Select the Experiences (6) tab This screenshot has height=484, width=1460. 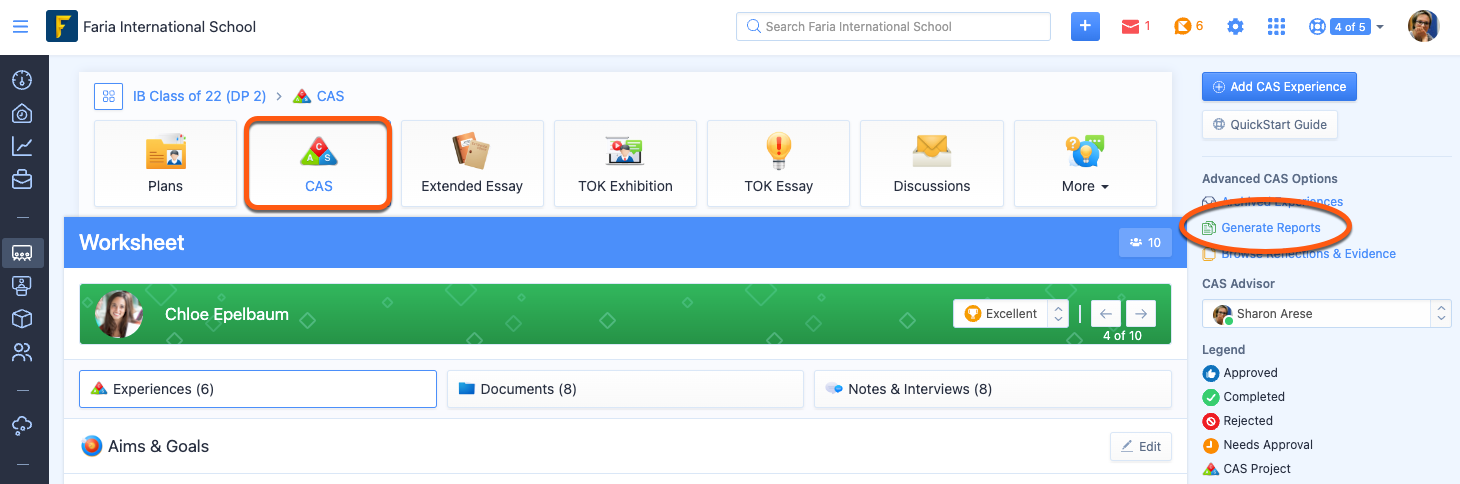pyautogui.click(x=258, y=389)
